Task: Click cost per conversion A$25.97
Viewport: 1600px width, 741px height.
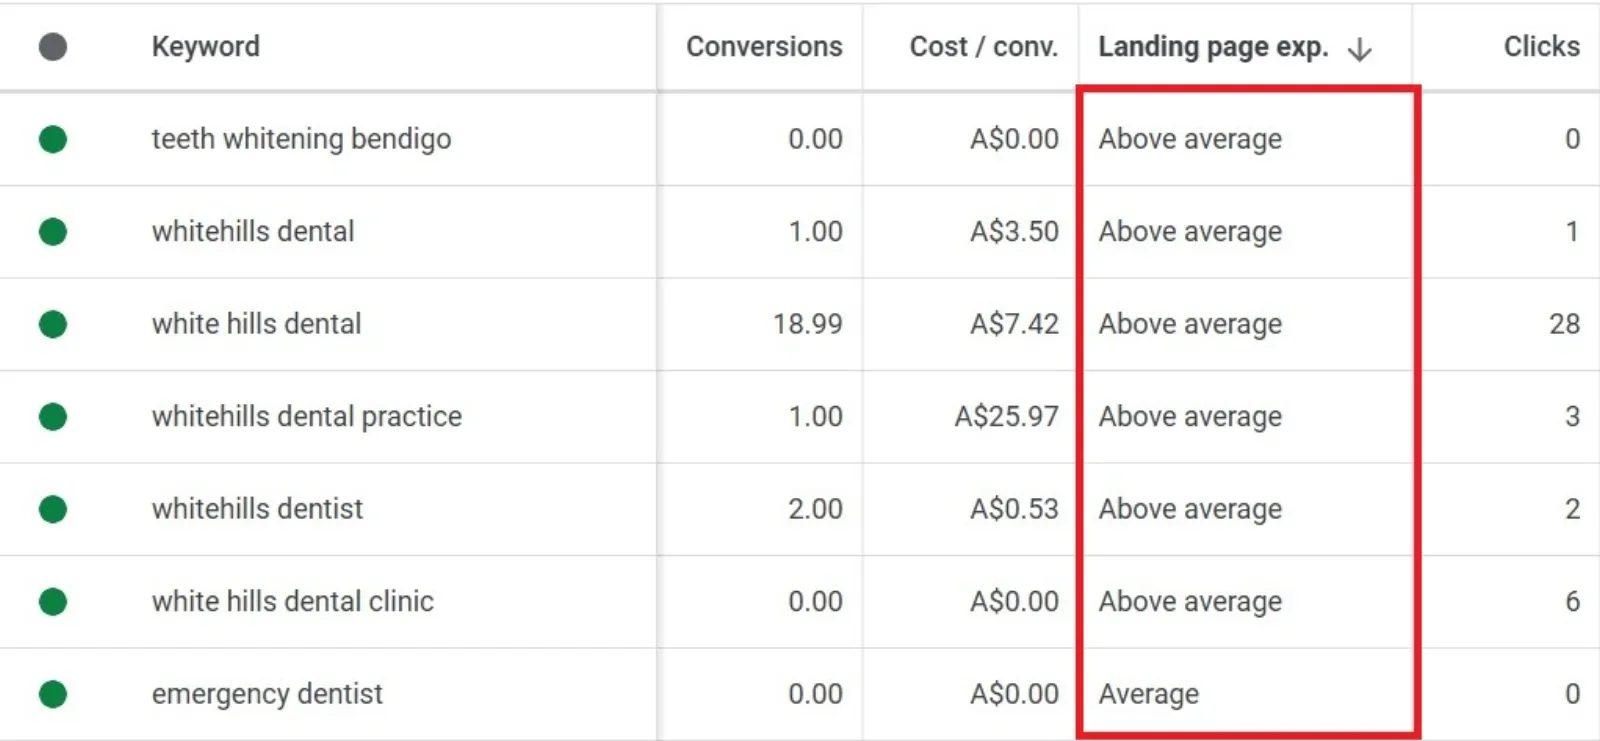Action: 1007,416
